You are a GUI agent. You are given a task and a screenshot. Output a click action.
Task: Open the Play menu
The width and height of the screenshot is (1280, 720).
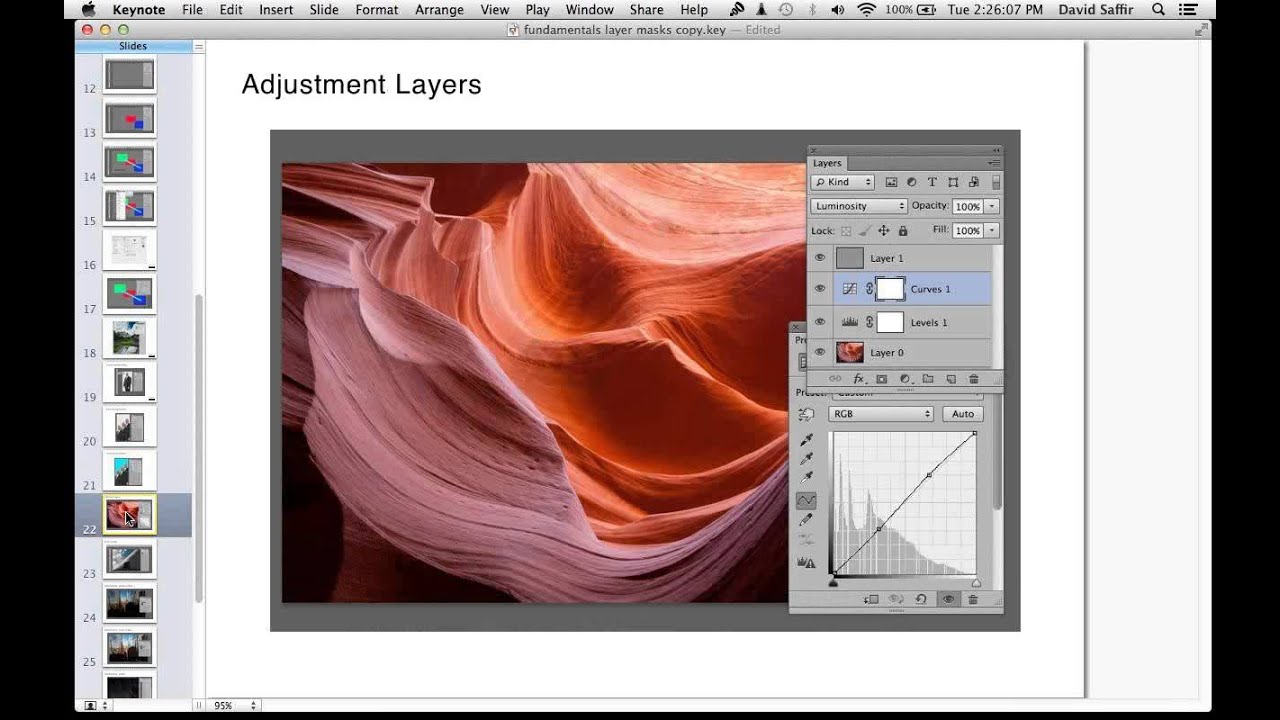(537, 9)
